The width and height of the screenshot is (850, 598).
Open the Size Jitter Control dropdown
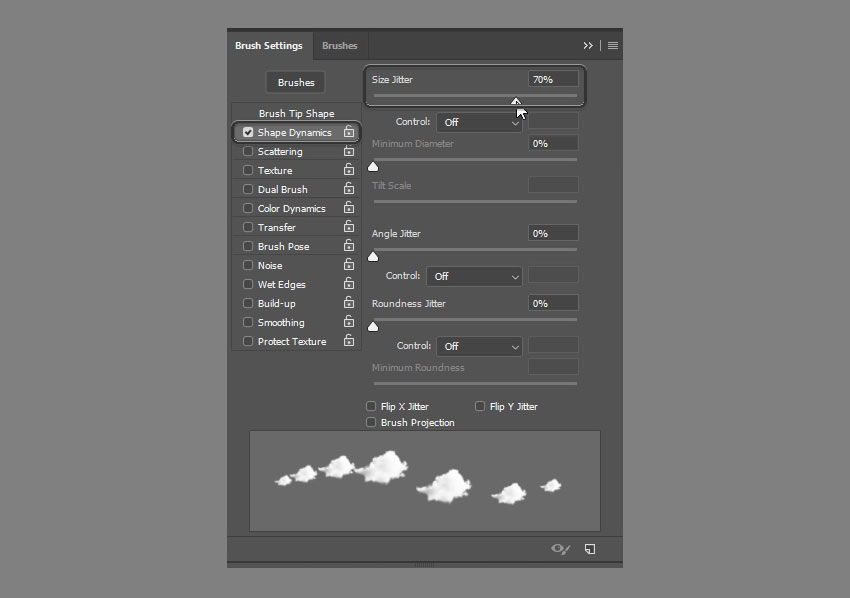pos(479,122)
